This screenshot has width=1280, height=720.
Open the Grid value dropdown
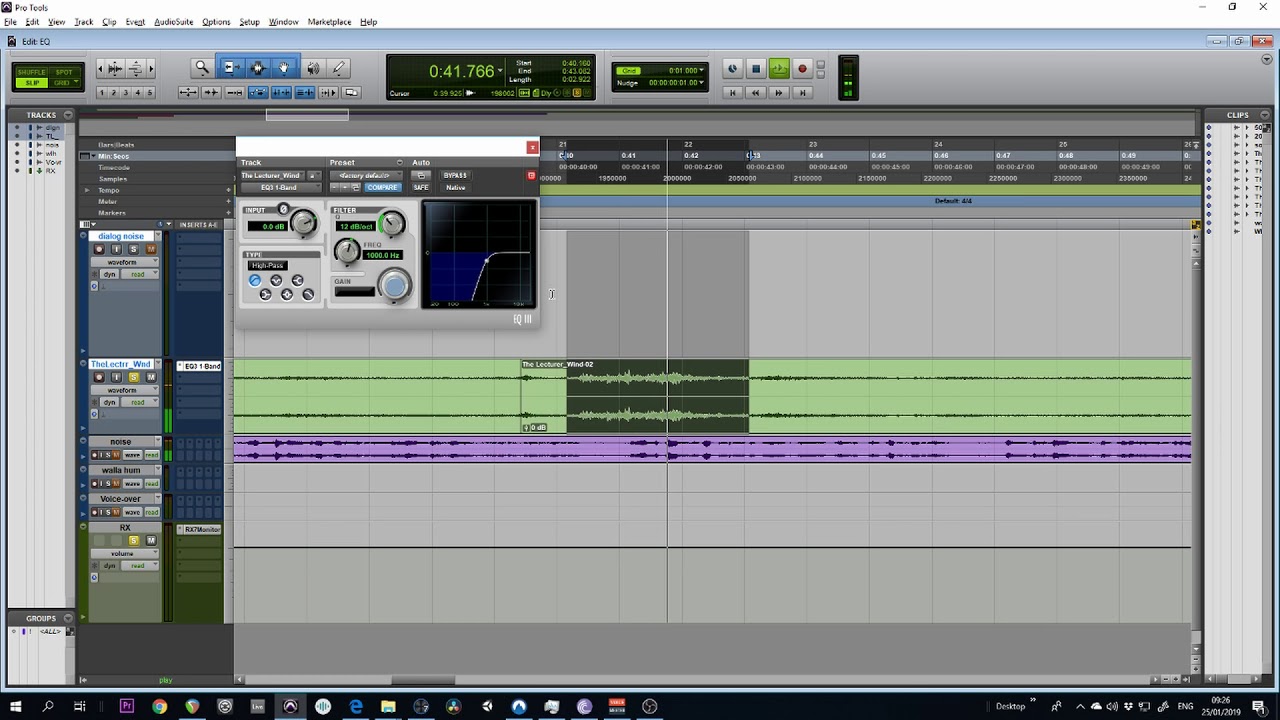coord(701,71)
